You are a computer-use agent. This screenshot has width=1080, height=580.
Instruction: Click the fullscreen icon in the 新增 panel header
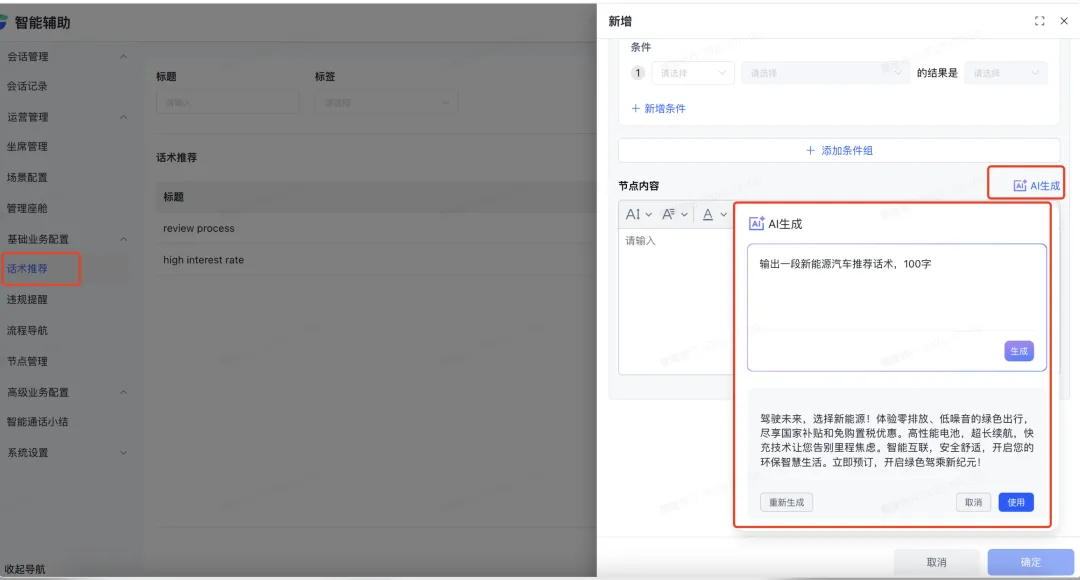coord(1040,21)
